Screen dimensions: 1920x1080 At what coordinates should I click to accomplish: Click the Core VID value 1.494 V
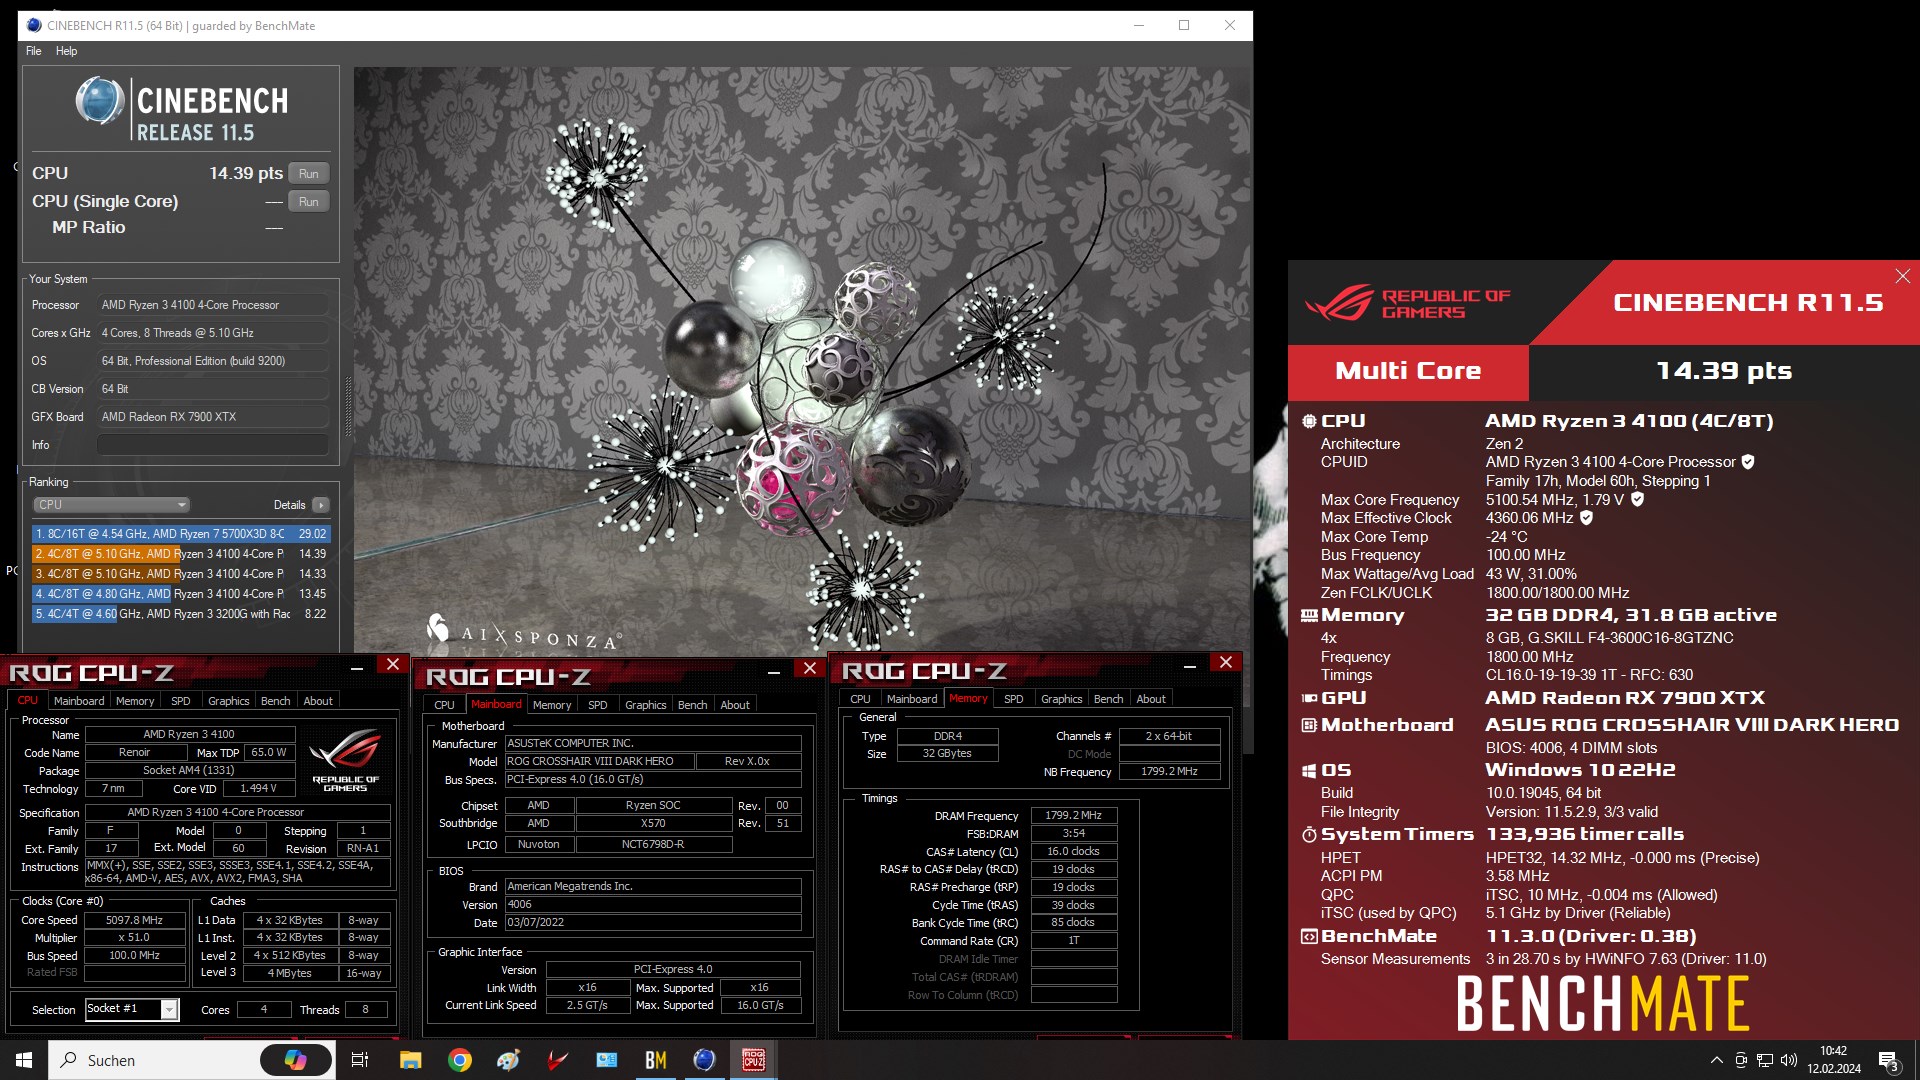point(259,789)
